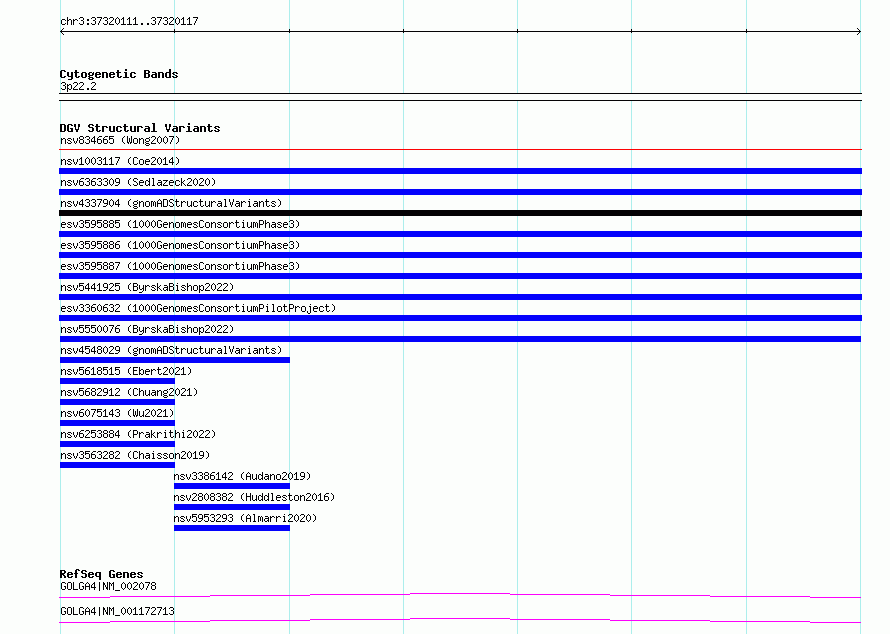This screenshot has height=634, width=890.
Task: Open esv3360632 (1000GenomesConsortiumPilotProject) label
Action: coord(198,308)
